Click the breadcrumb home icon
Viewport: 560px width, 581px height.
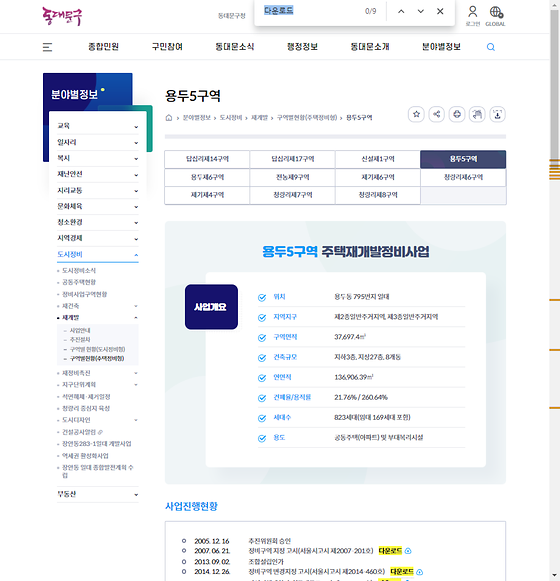click(x=169, y=118)
